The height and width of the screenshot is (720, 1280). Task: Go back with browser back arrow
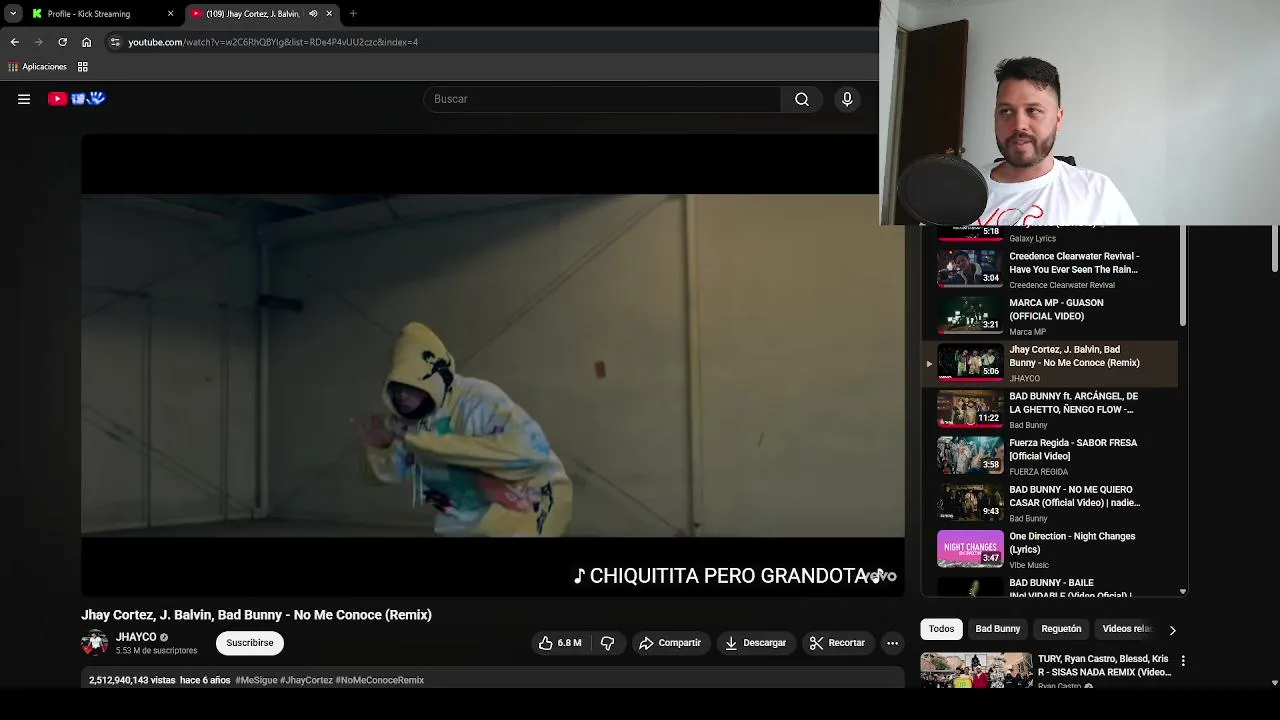tap(14, 42)
